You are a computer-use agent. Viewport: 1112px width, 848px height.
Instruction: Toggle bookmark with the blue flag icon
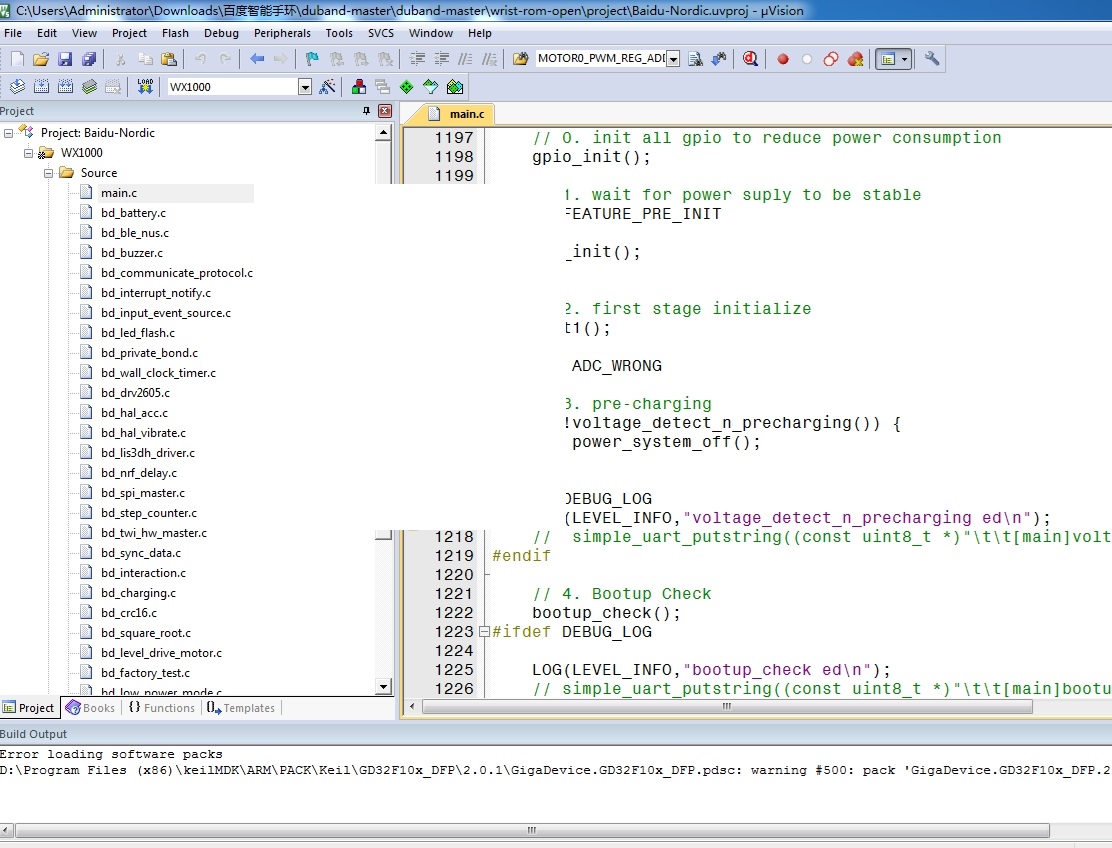point(312,59)
